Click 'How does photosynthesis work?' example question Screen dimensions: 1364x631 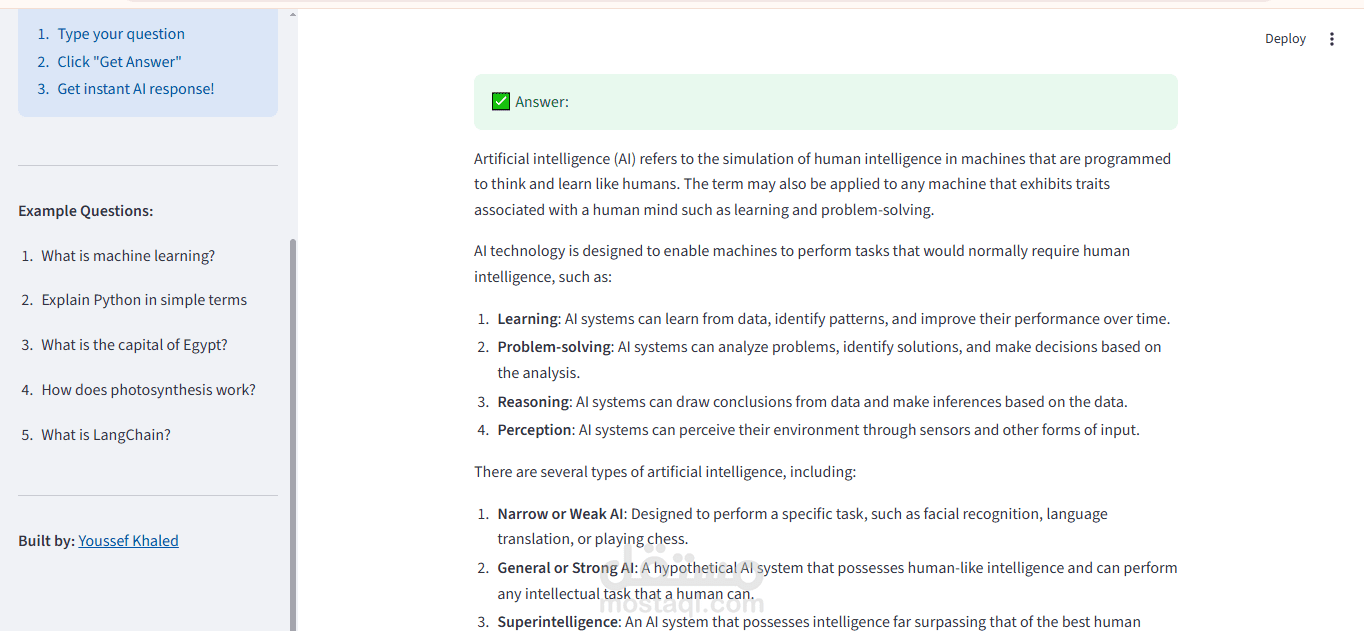coord(148,389)
